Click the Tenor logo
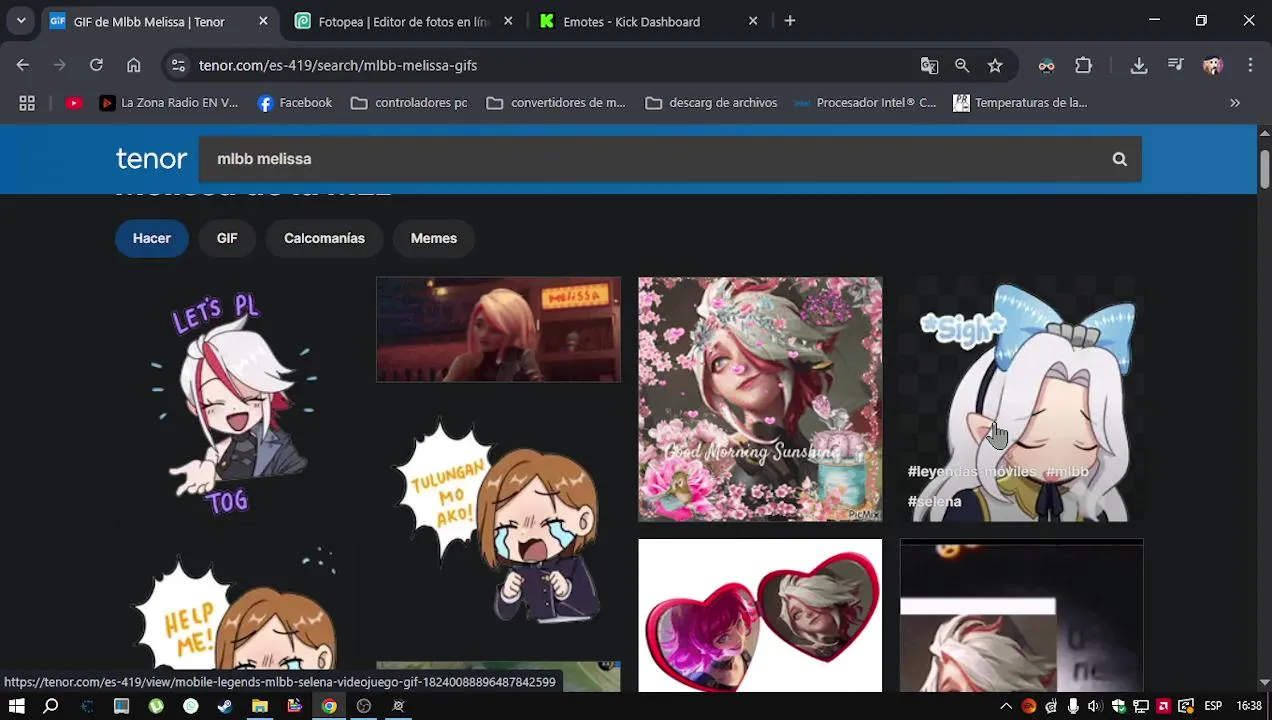The width and height of the screenshot is (1272, 720). click(x=151, y=159)
